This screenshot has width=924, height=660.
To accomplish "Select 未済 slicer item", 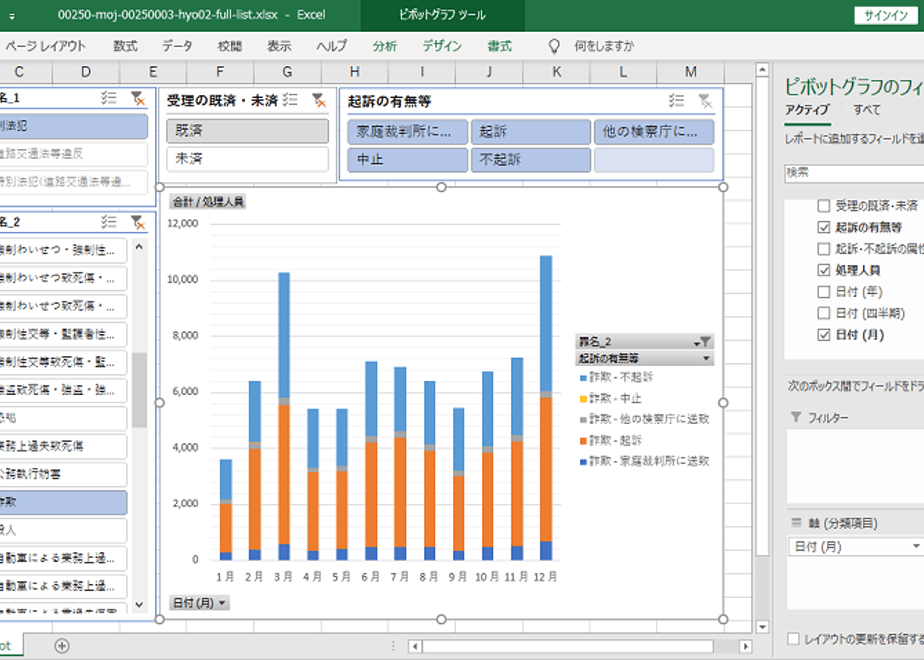I will point(248,159).
